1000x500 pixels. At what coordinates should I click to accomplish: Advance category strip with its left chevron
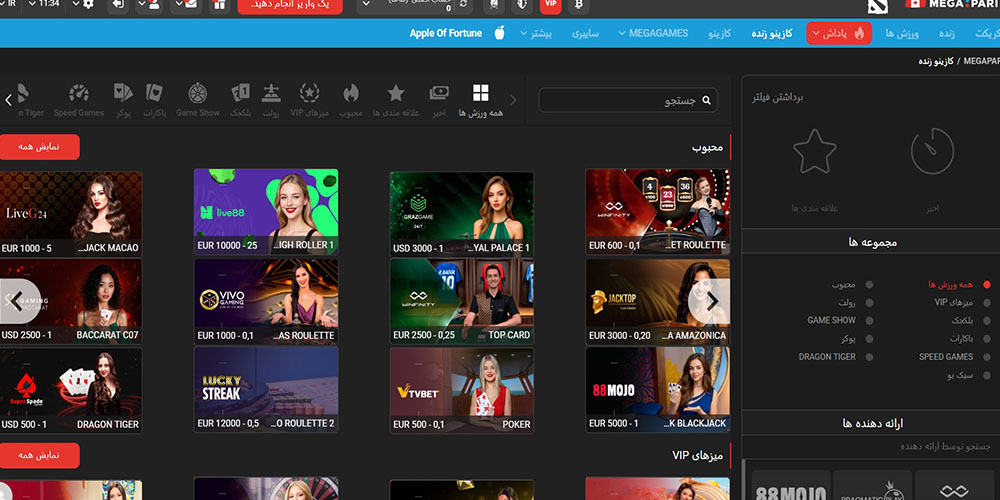point(8,99)
